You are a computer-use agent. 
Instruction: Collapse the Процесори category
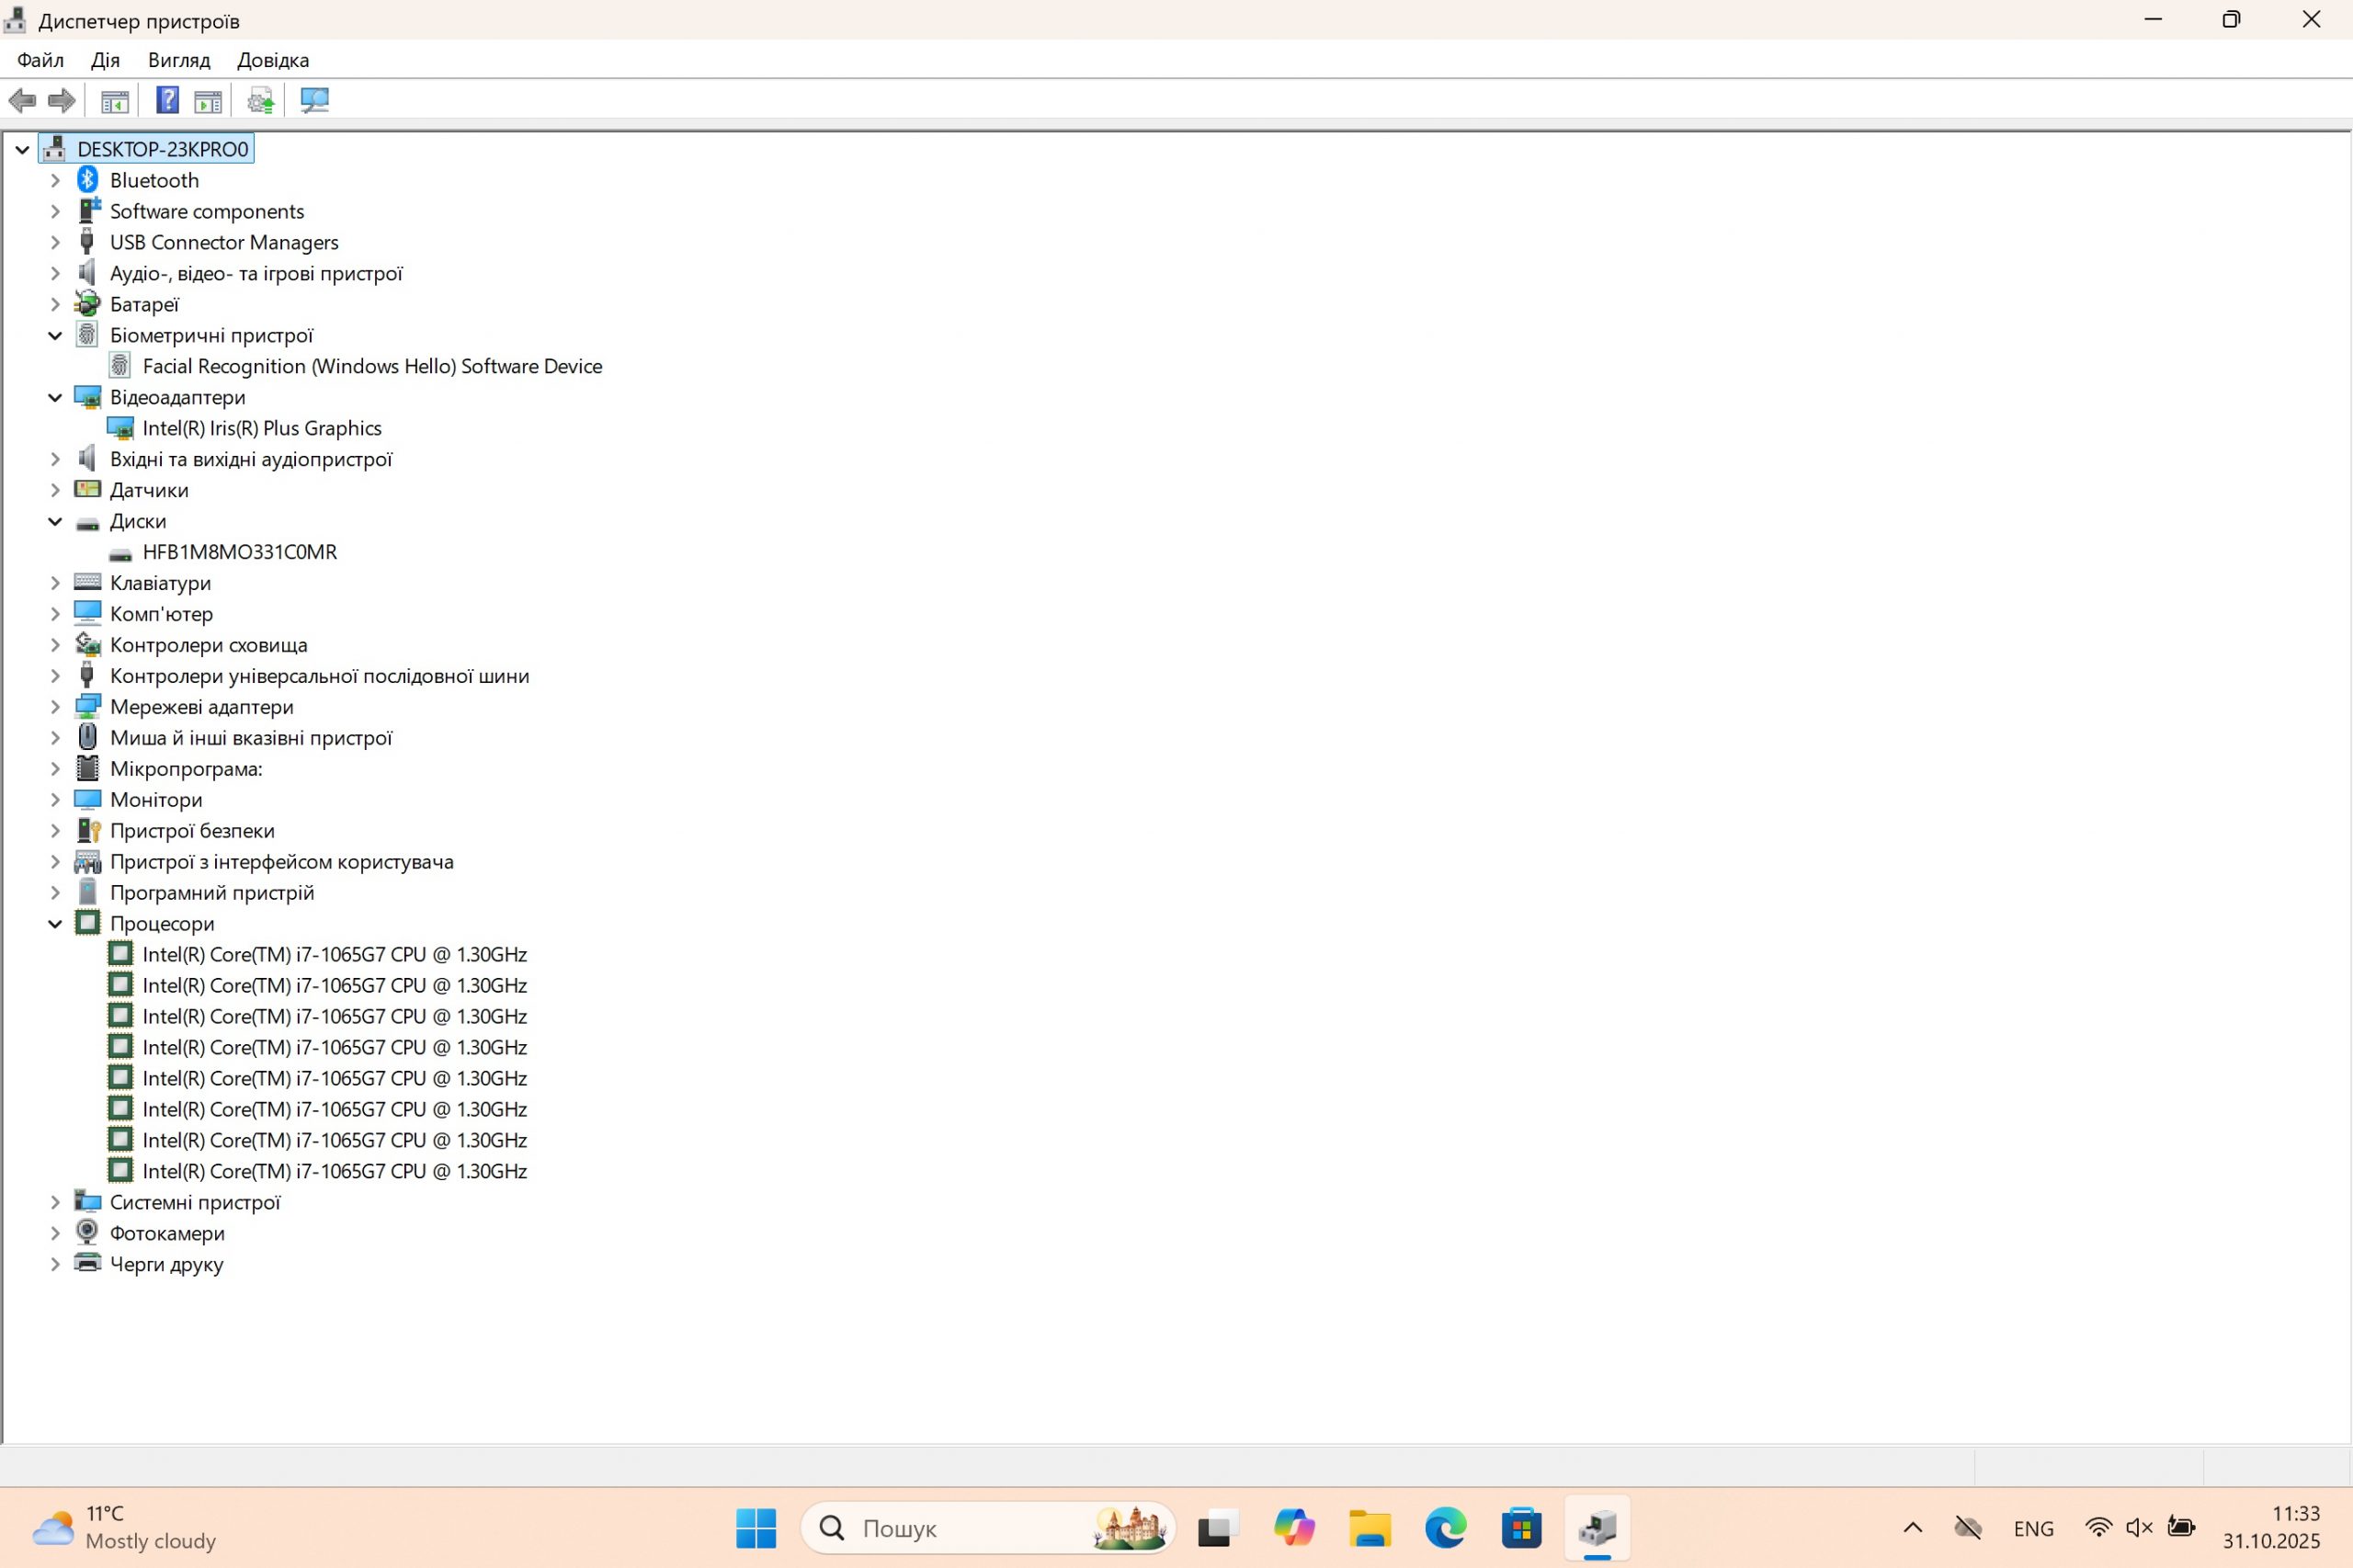click(55, 924)
